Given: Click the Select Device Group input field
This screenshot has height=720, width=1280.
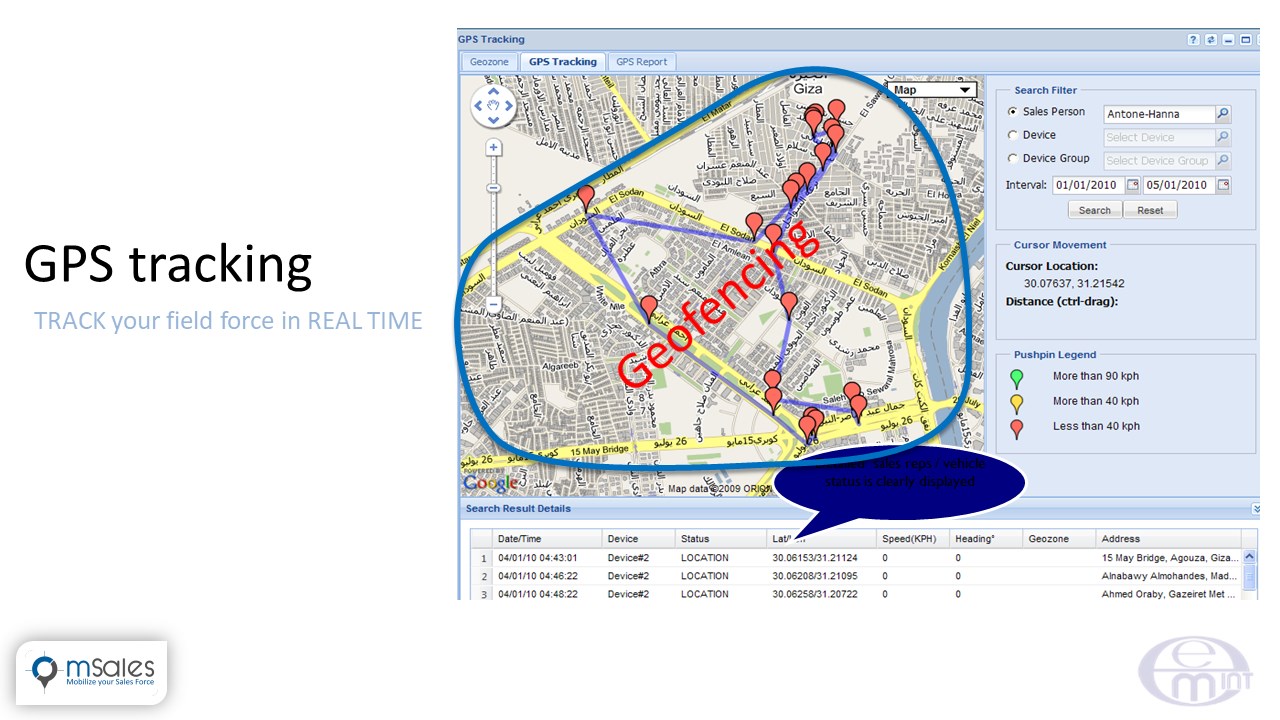Looking at the screenshot, I should 1159,160.
